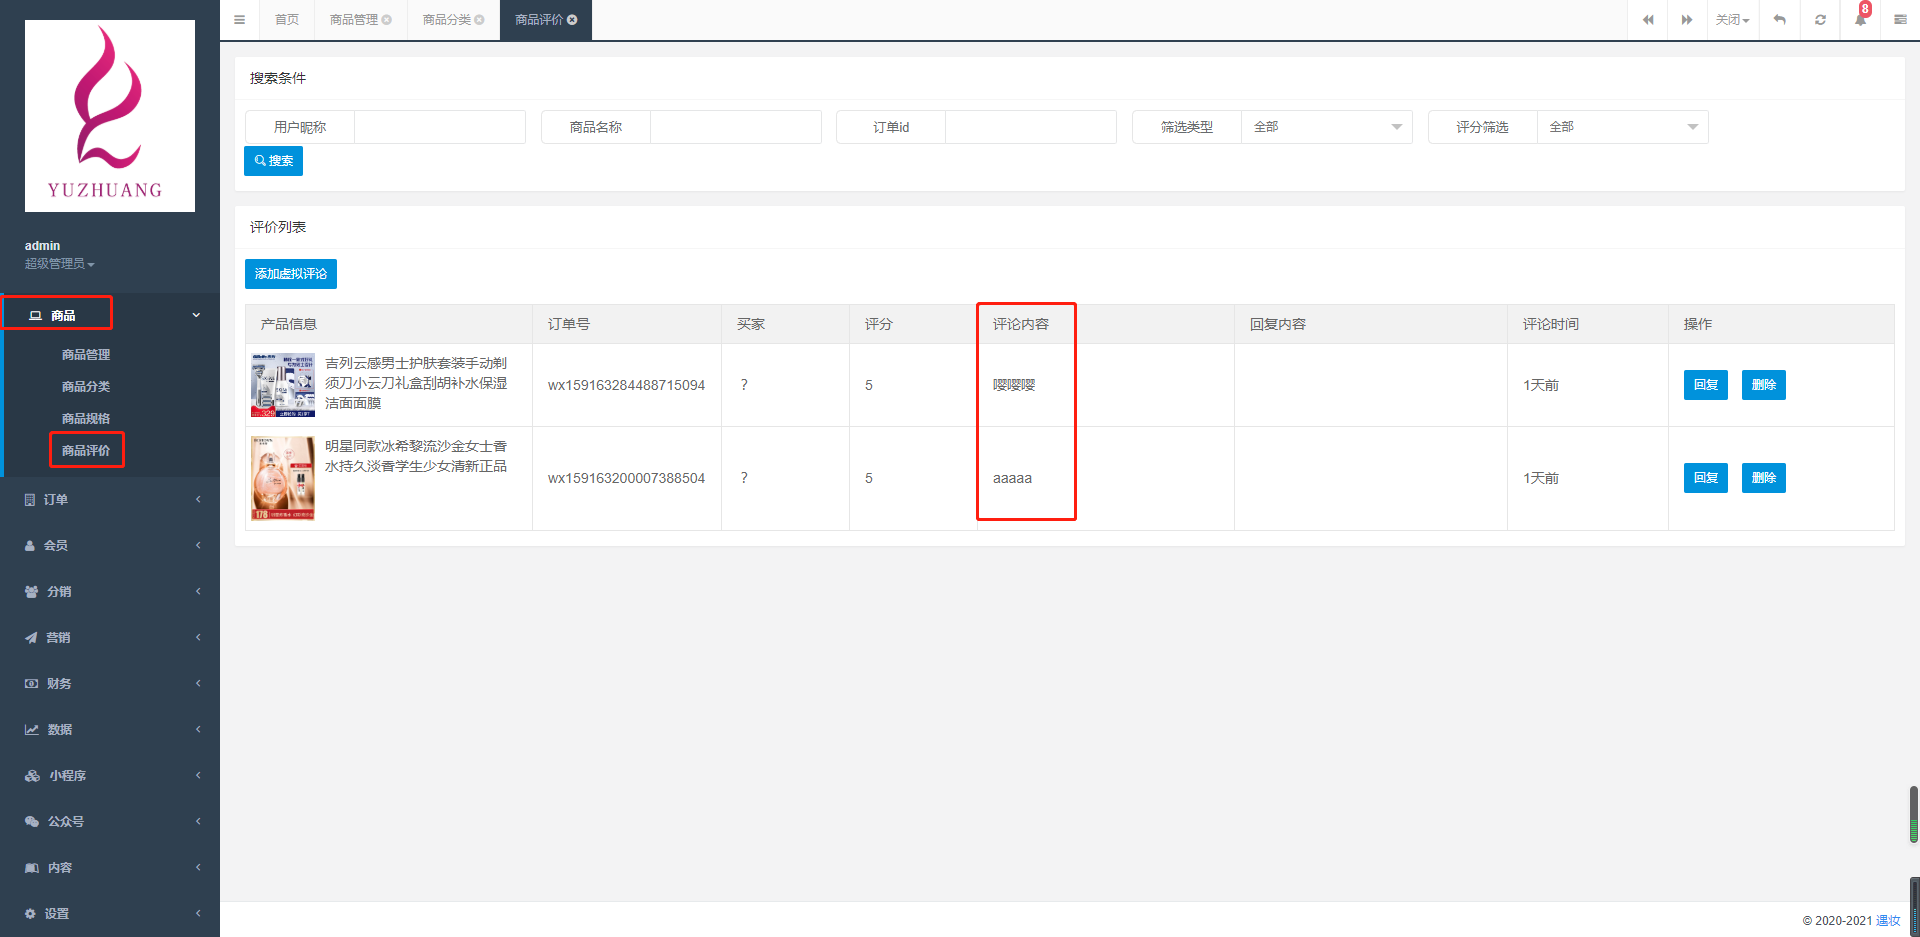Click the page vertical scrollbar
1920x937 pixels.
click(1914, 815)
